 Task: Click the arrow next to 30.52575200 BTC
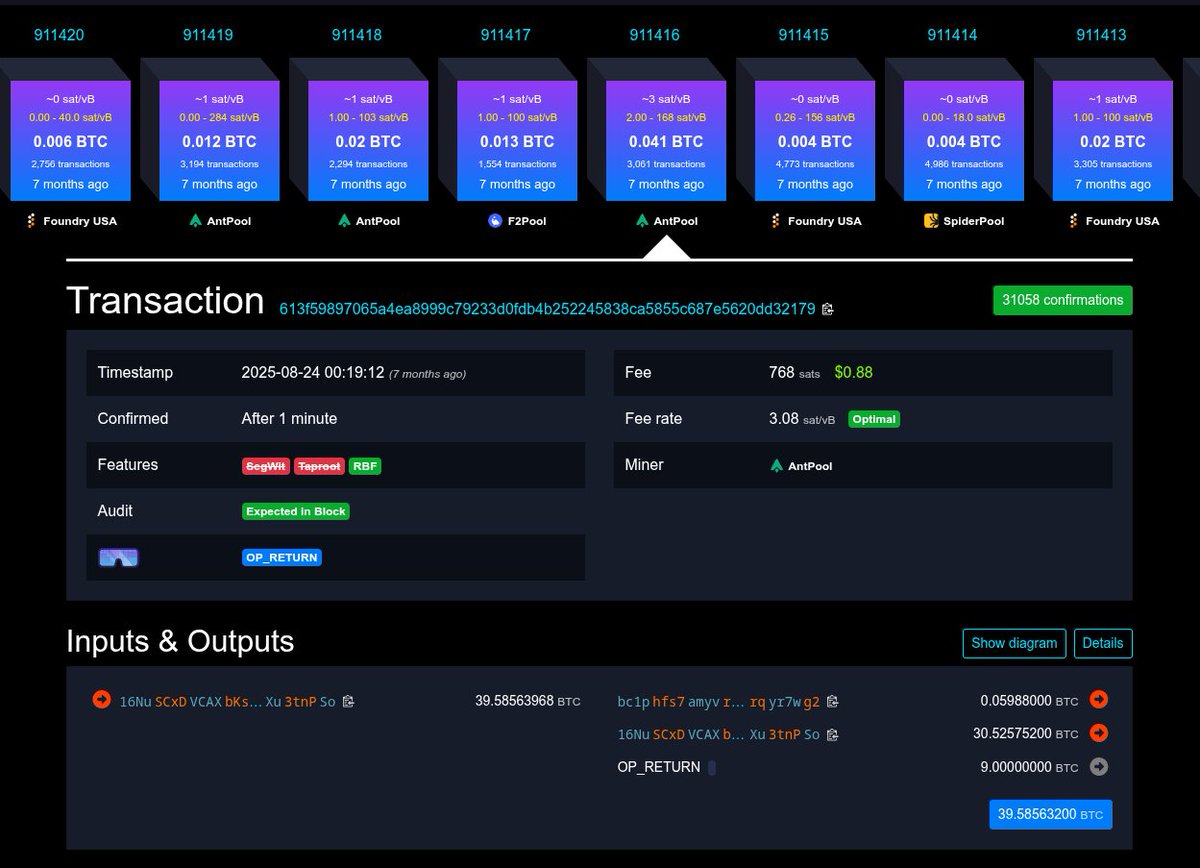click(x=1099, y=733)
